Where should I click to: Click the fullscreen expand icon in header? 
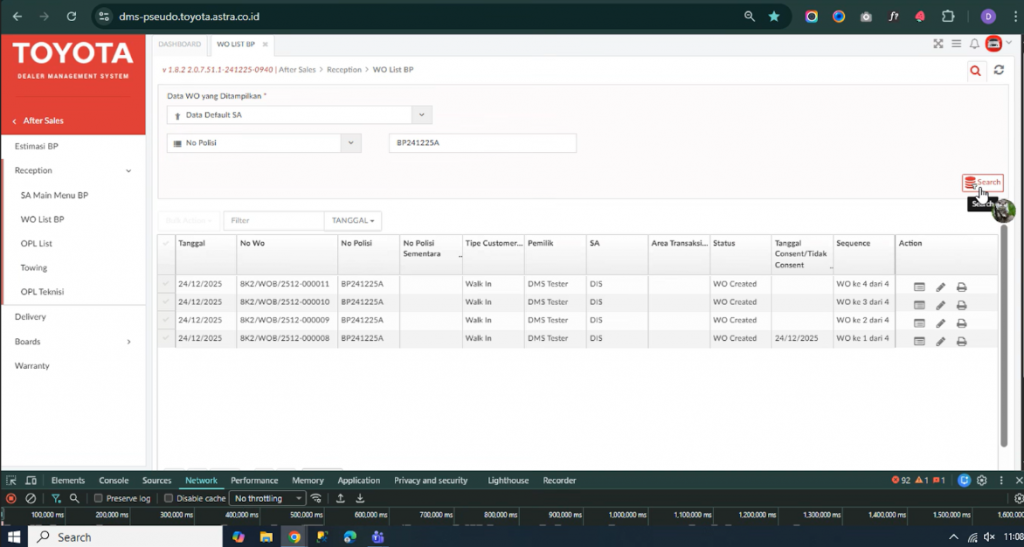coord(938,44)
